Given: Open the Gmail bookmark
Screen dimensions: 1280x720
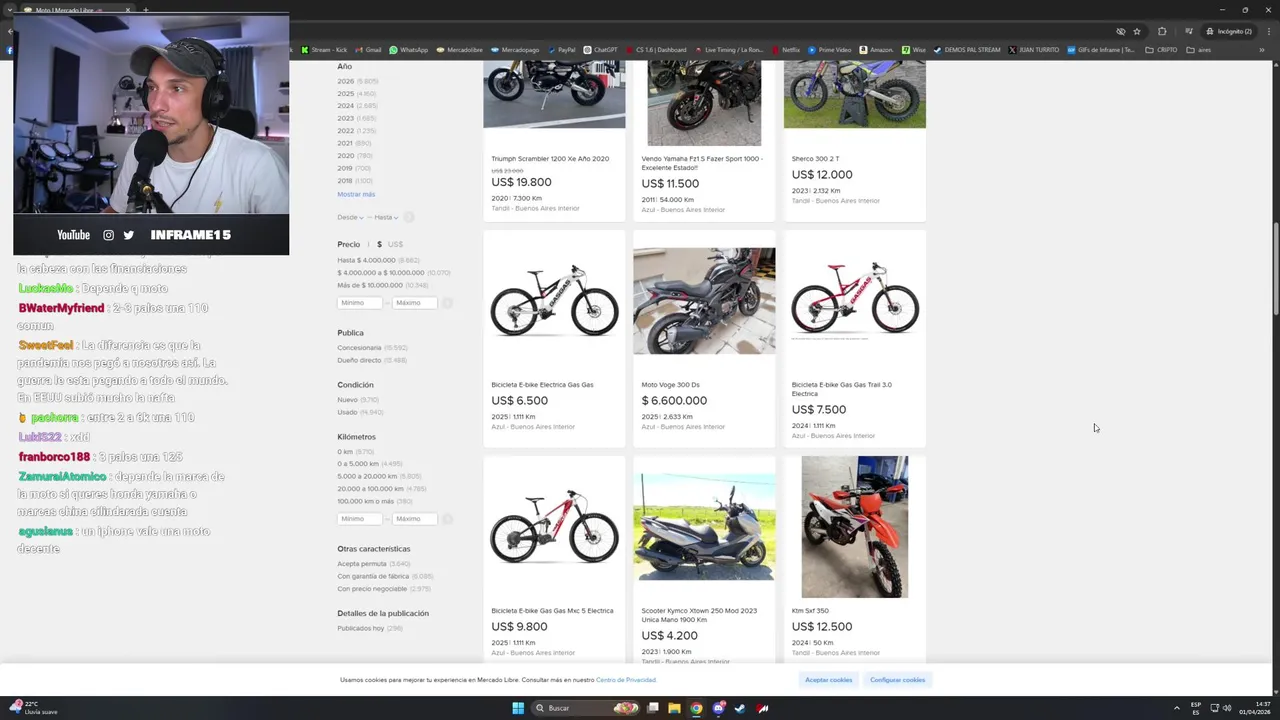Looking at the screenshot, I should 368,50.
